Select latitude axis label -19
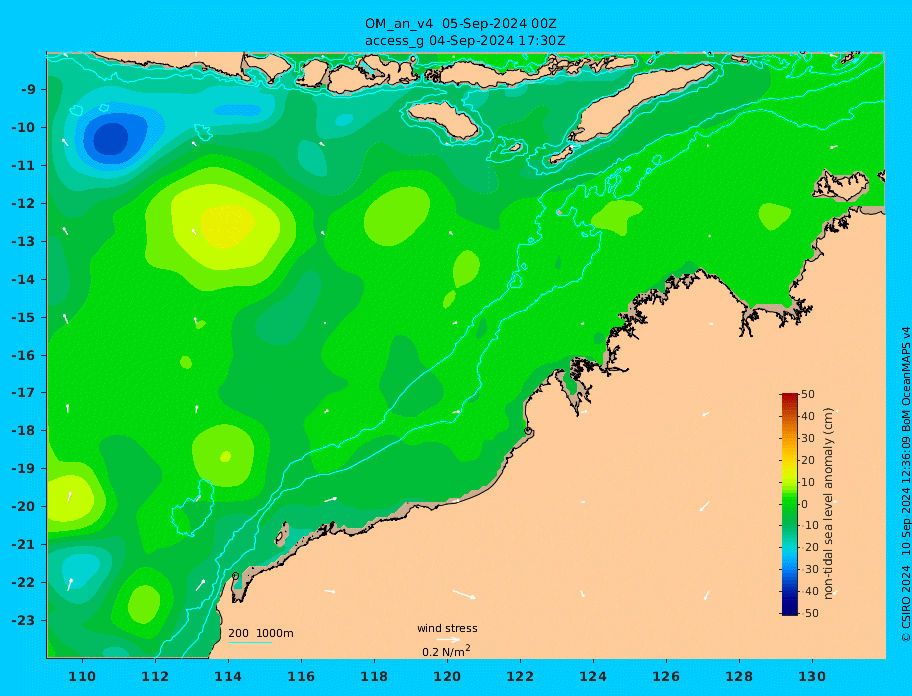Image resolution: width=912 pixels, height=696 pixels. click(24, 469)
